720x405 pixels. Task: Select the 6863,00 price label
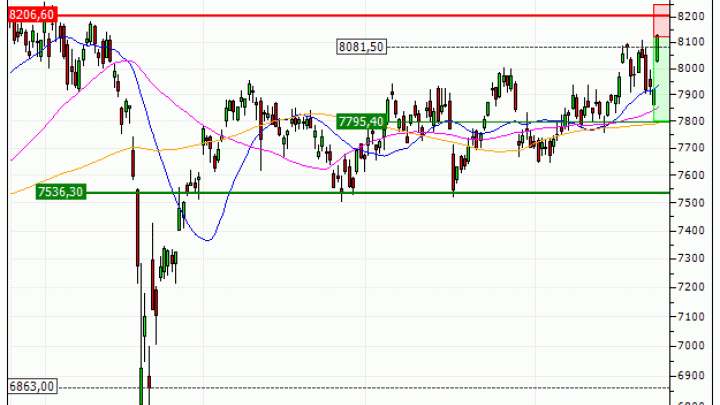[32, 387]
